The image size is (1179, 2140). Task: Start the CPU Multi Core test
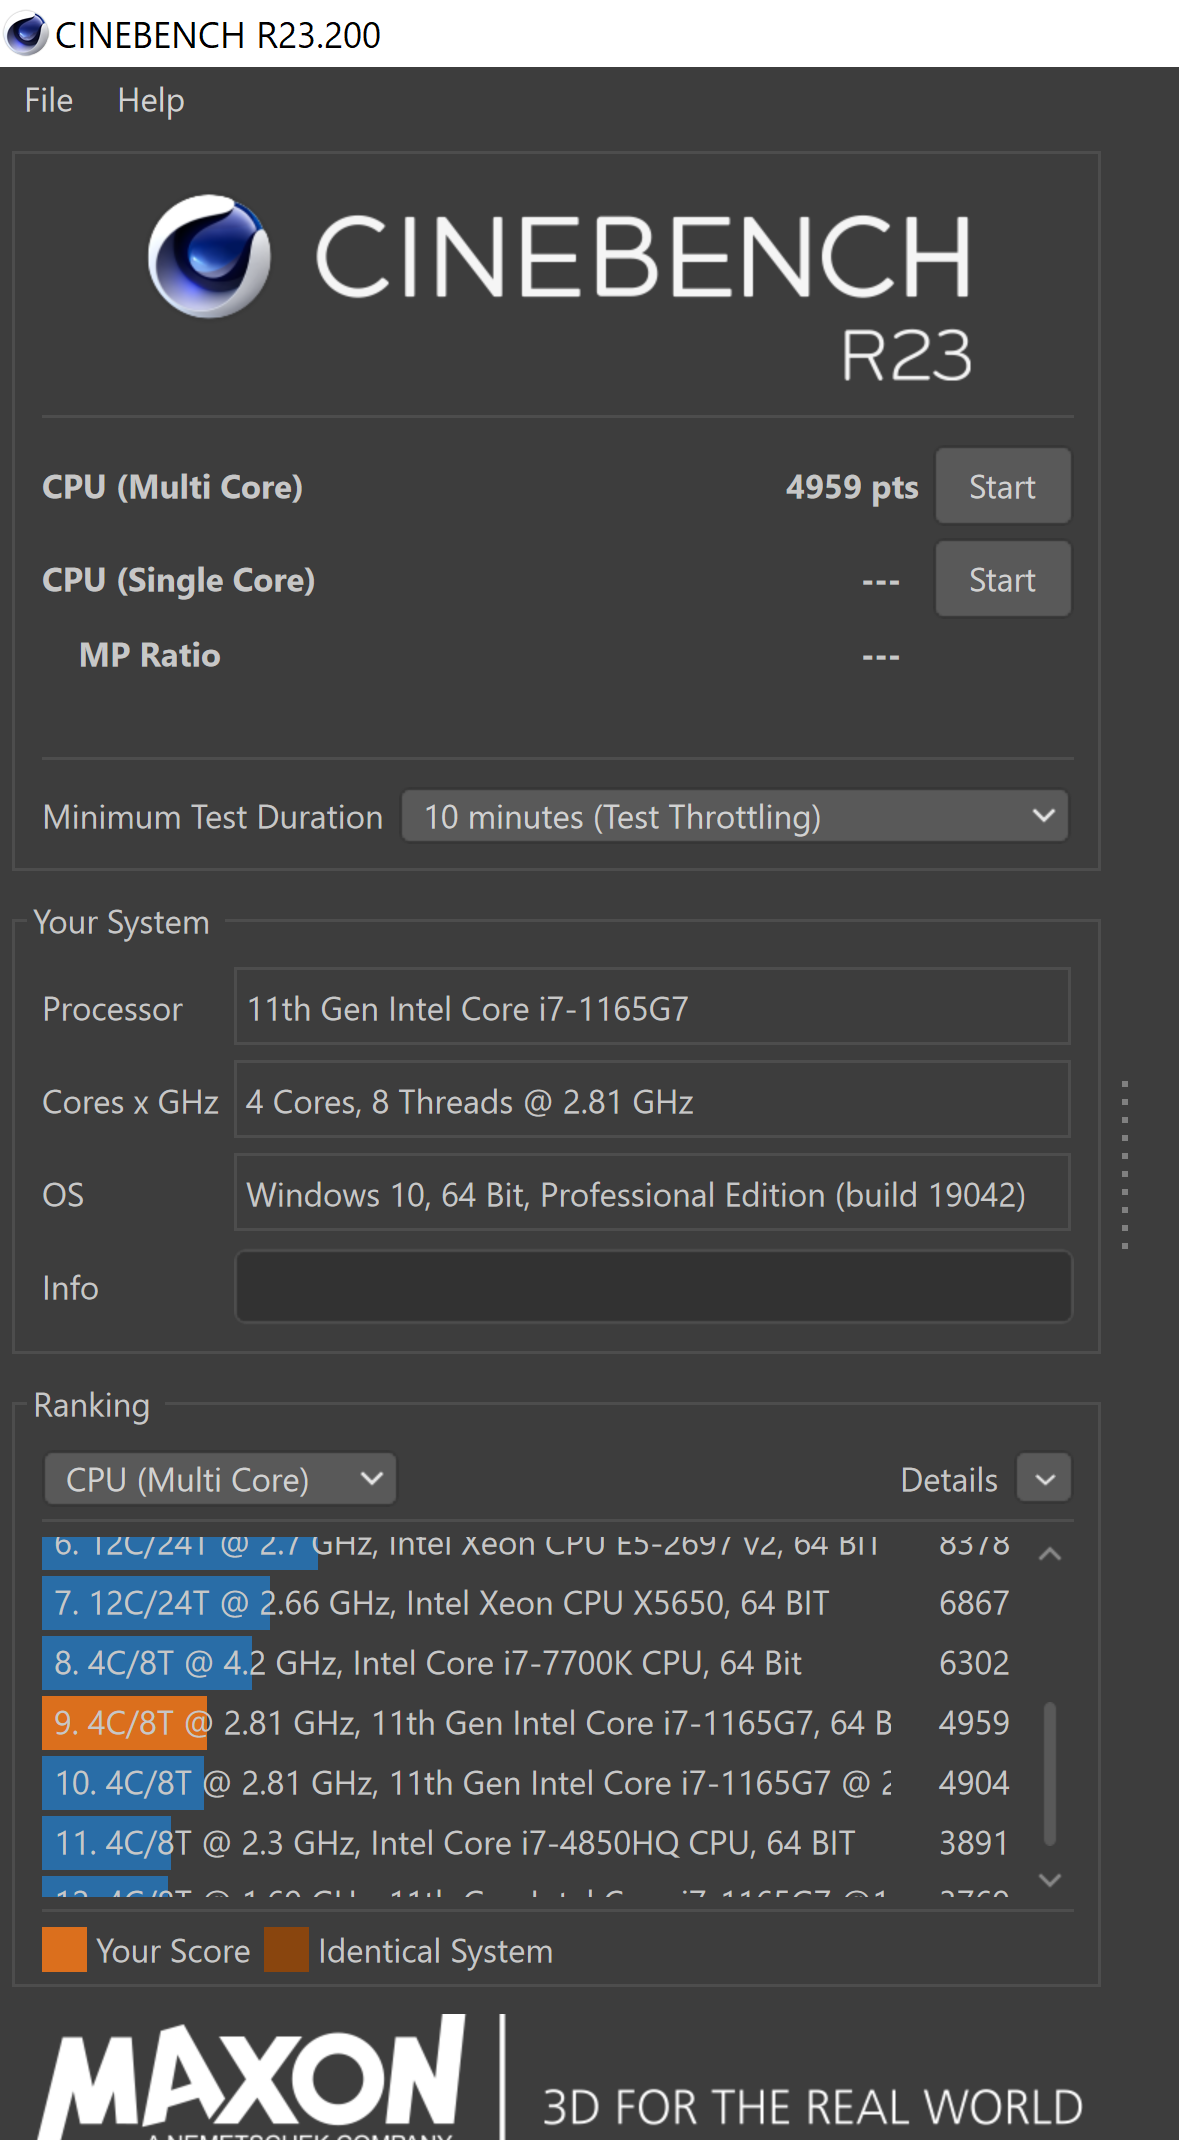click(x=1003, y=486)
